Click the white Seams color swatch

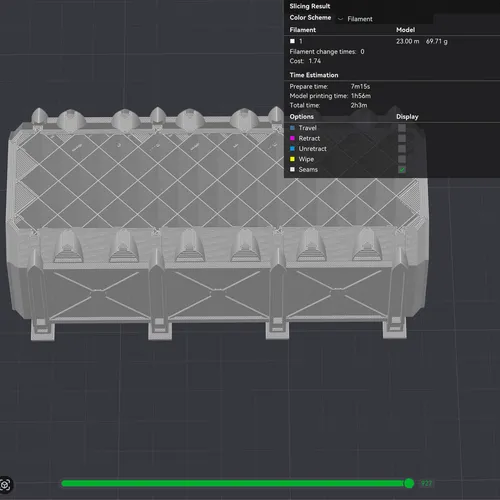(x=292, y=170)
